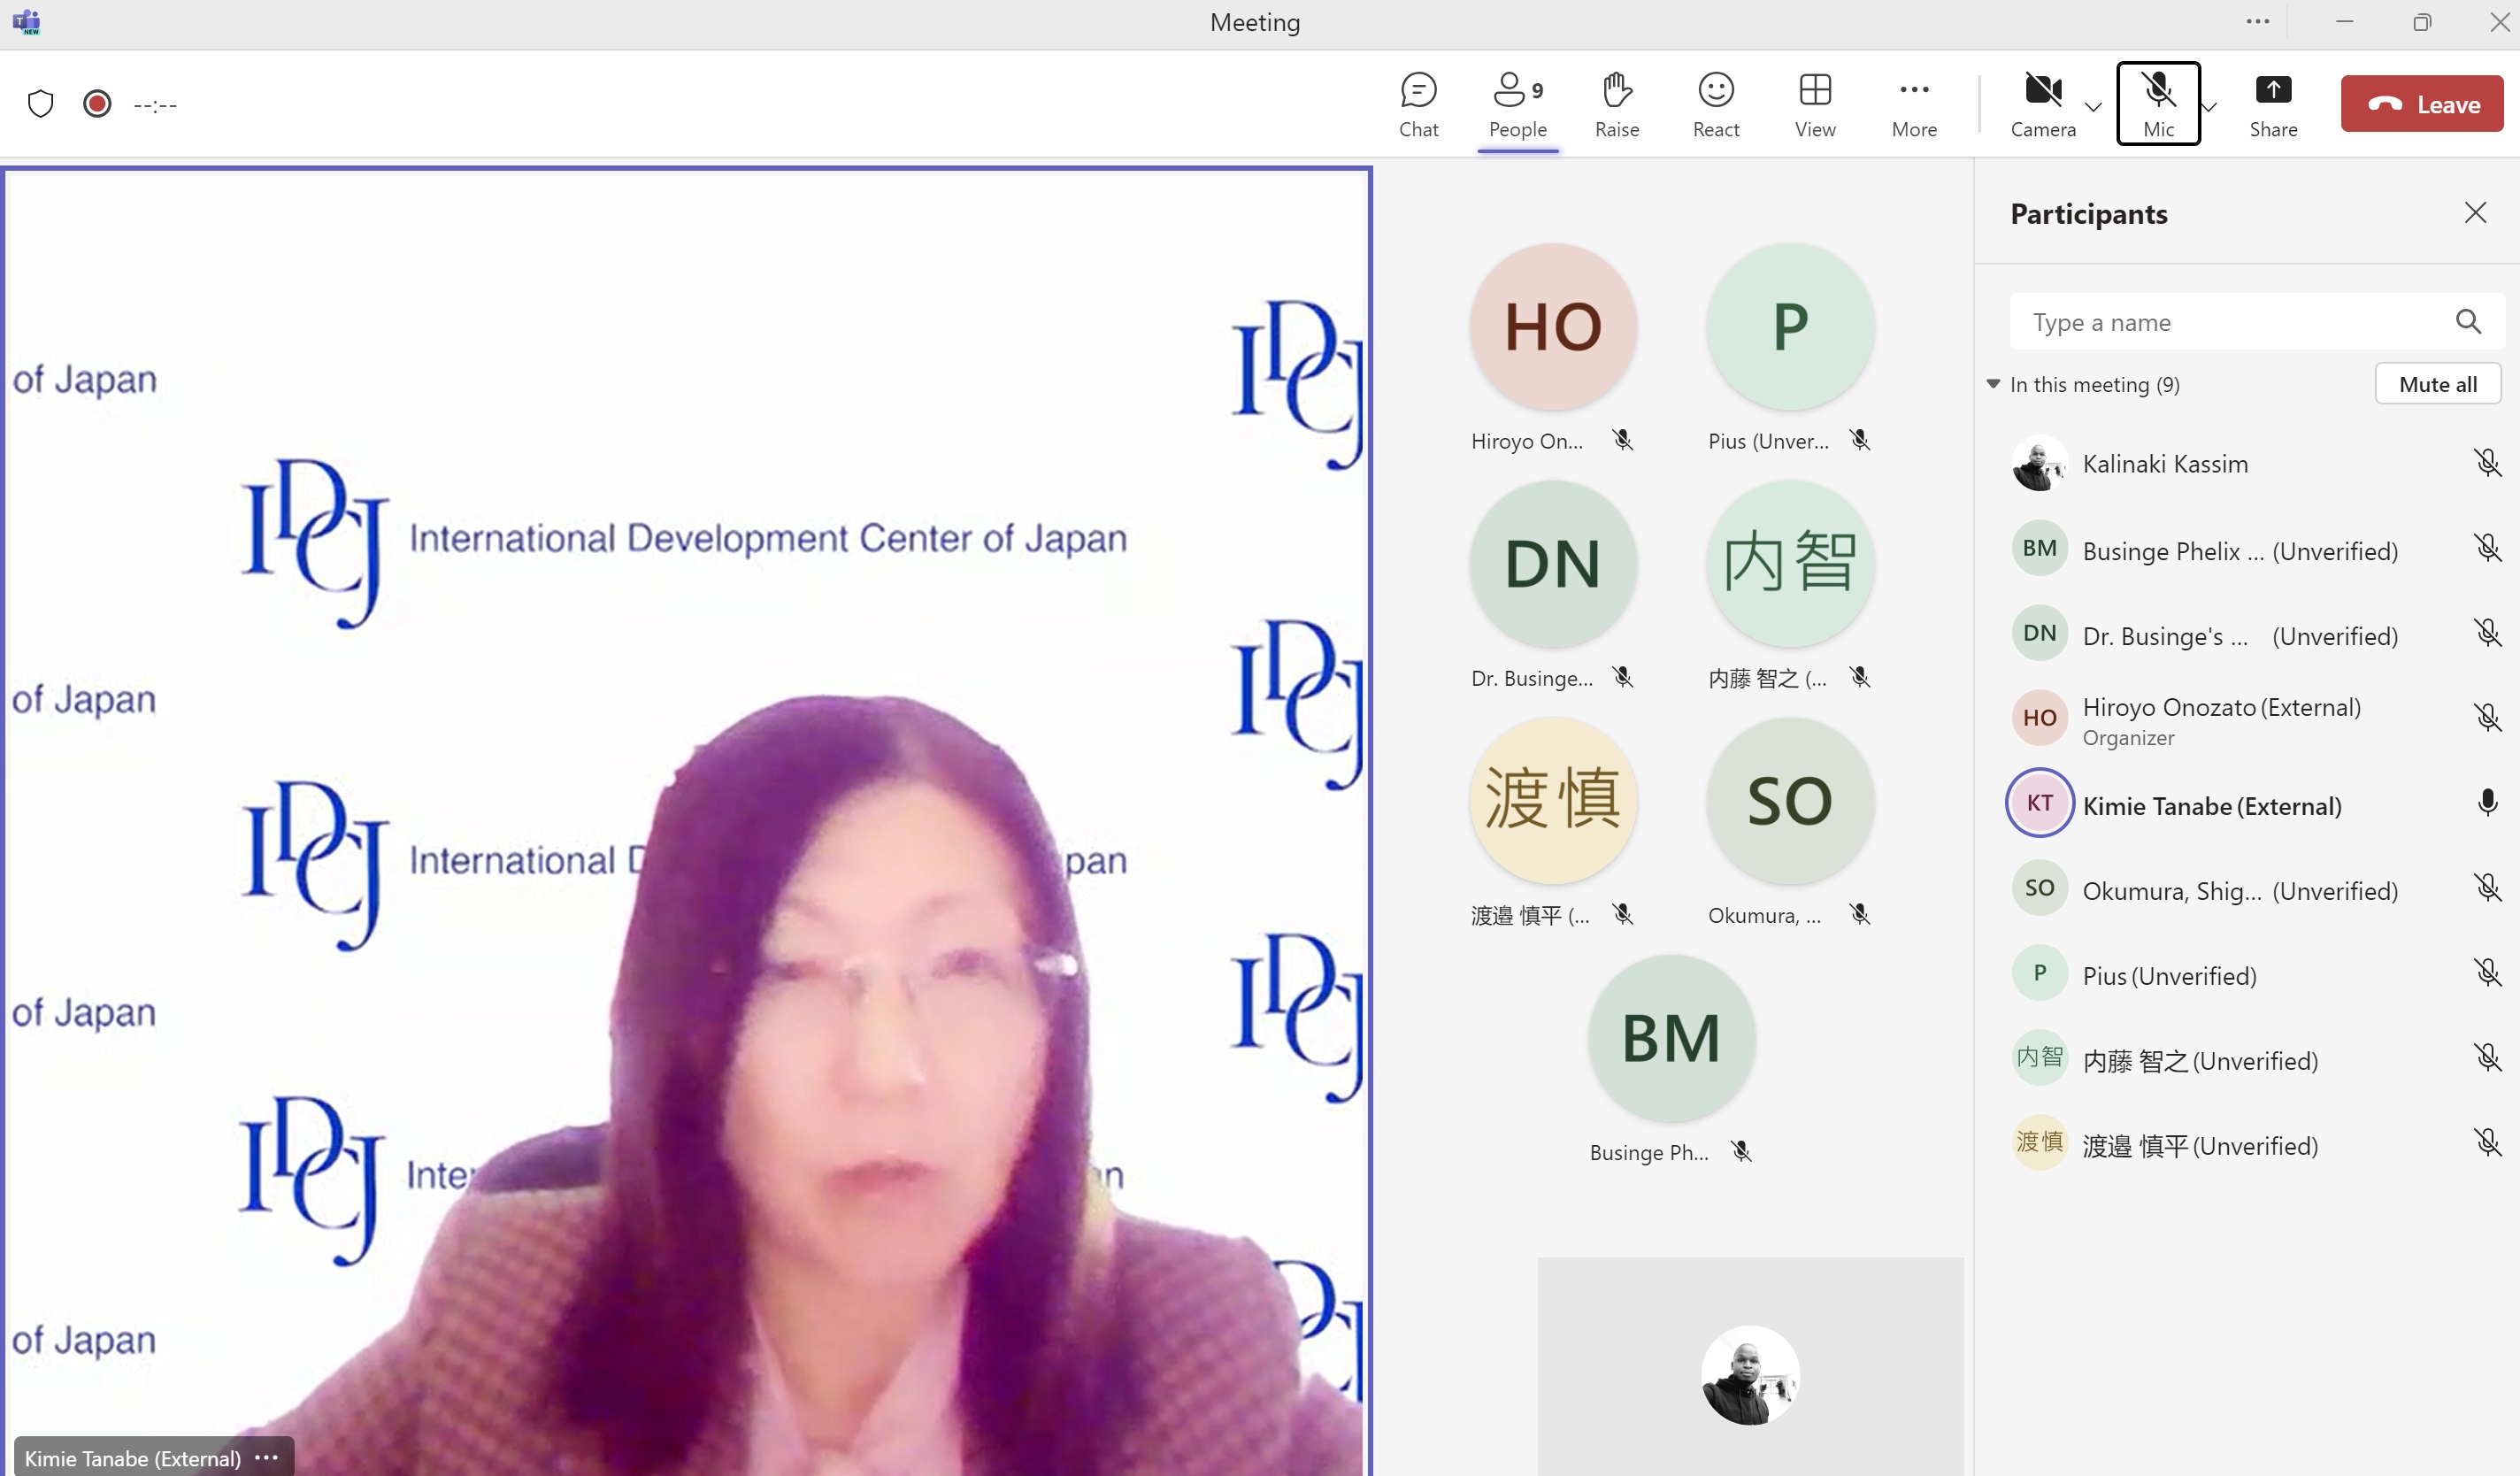Mute all participants
Screen dimensions: 2520x1476
click(x=2437, y=384)
